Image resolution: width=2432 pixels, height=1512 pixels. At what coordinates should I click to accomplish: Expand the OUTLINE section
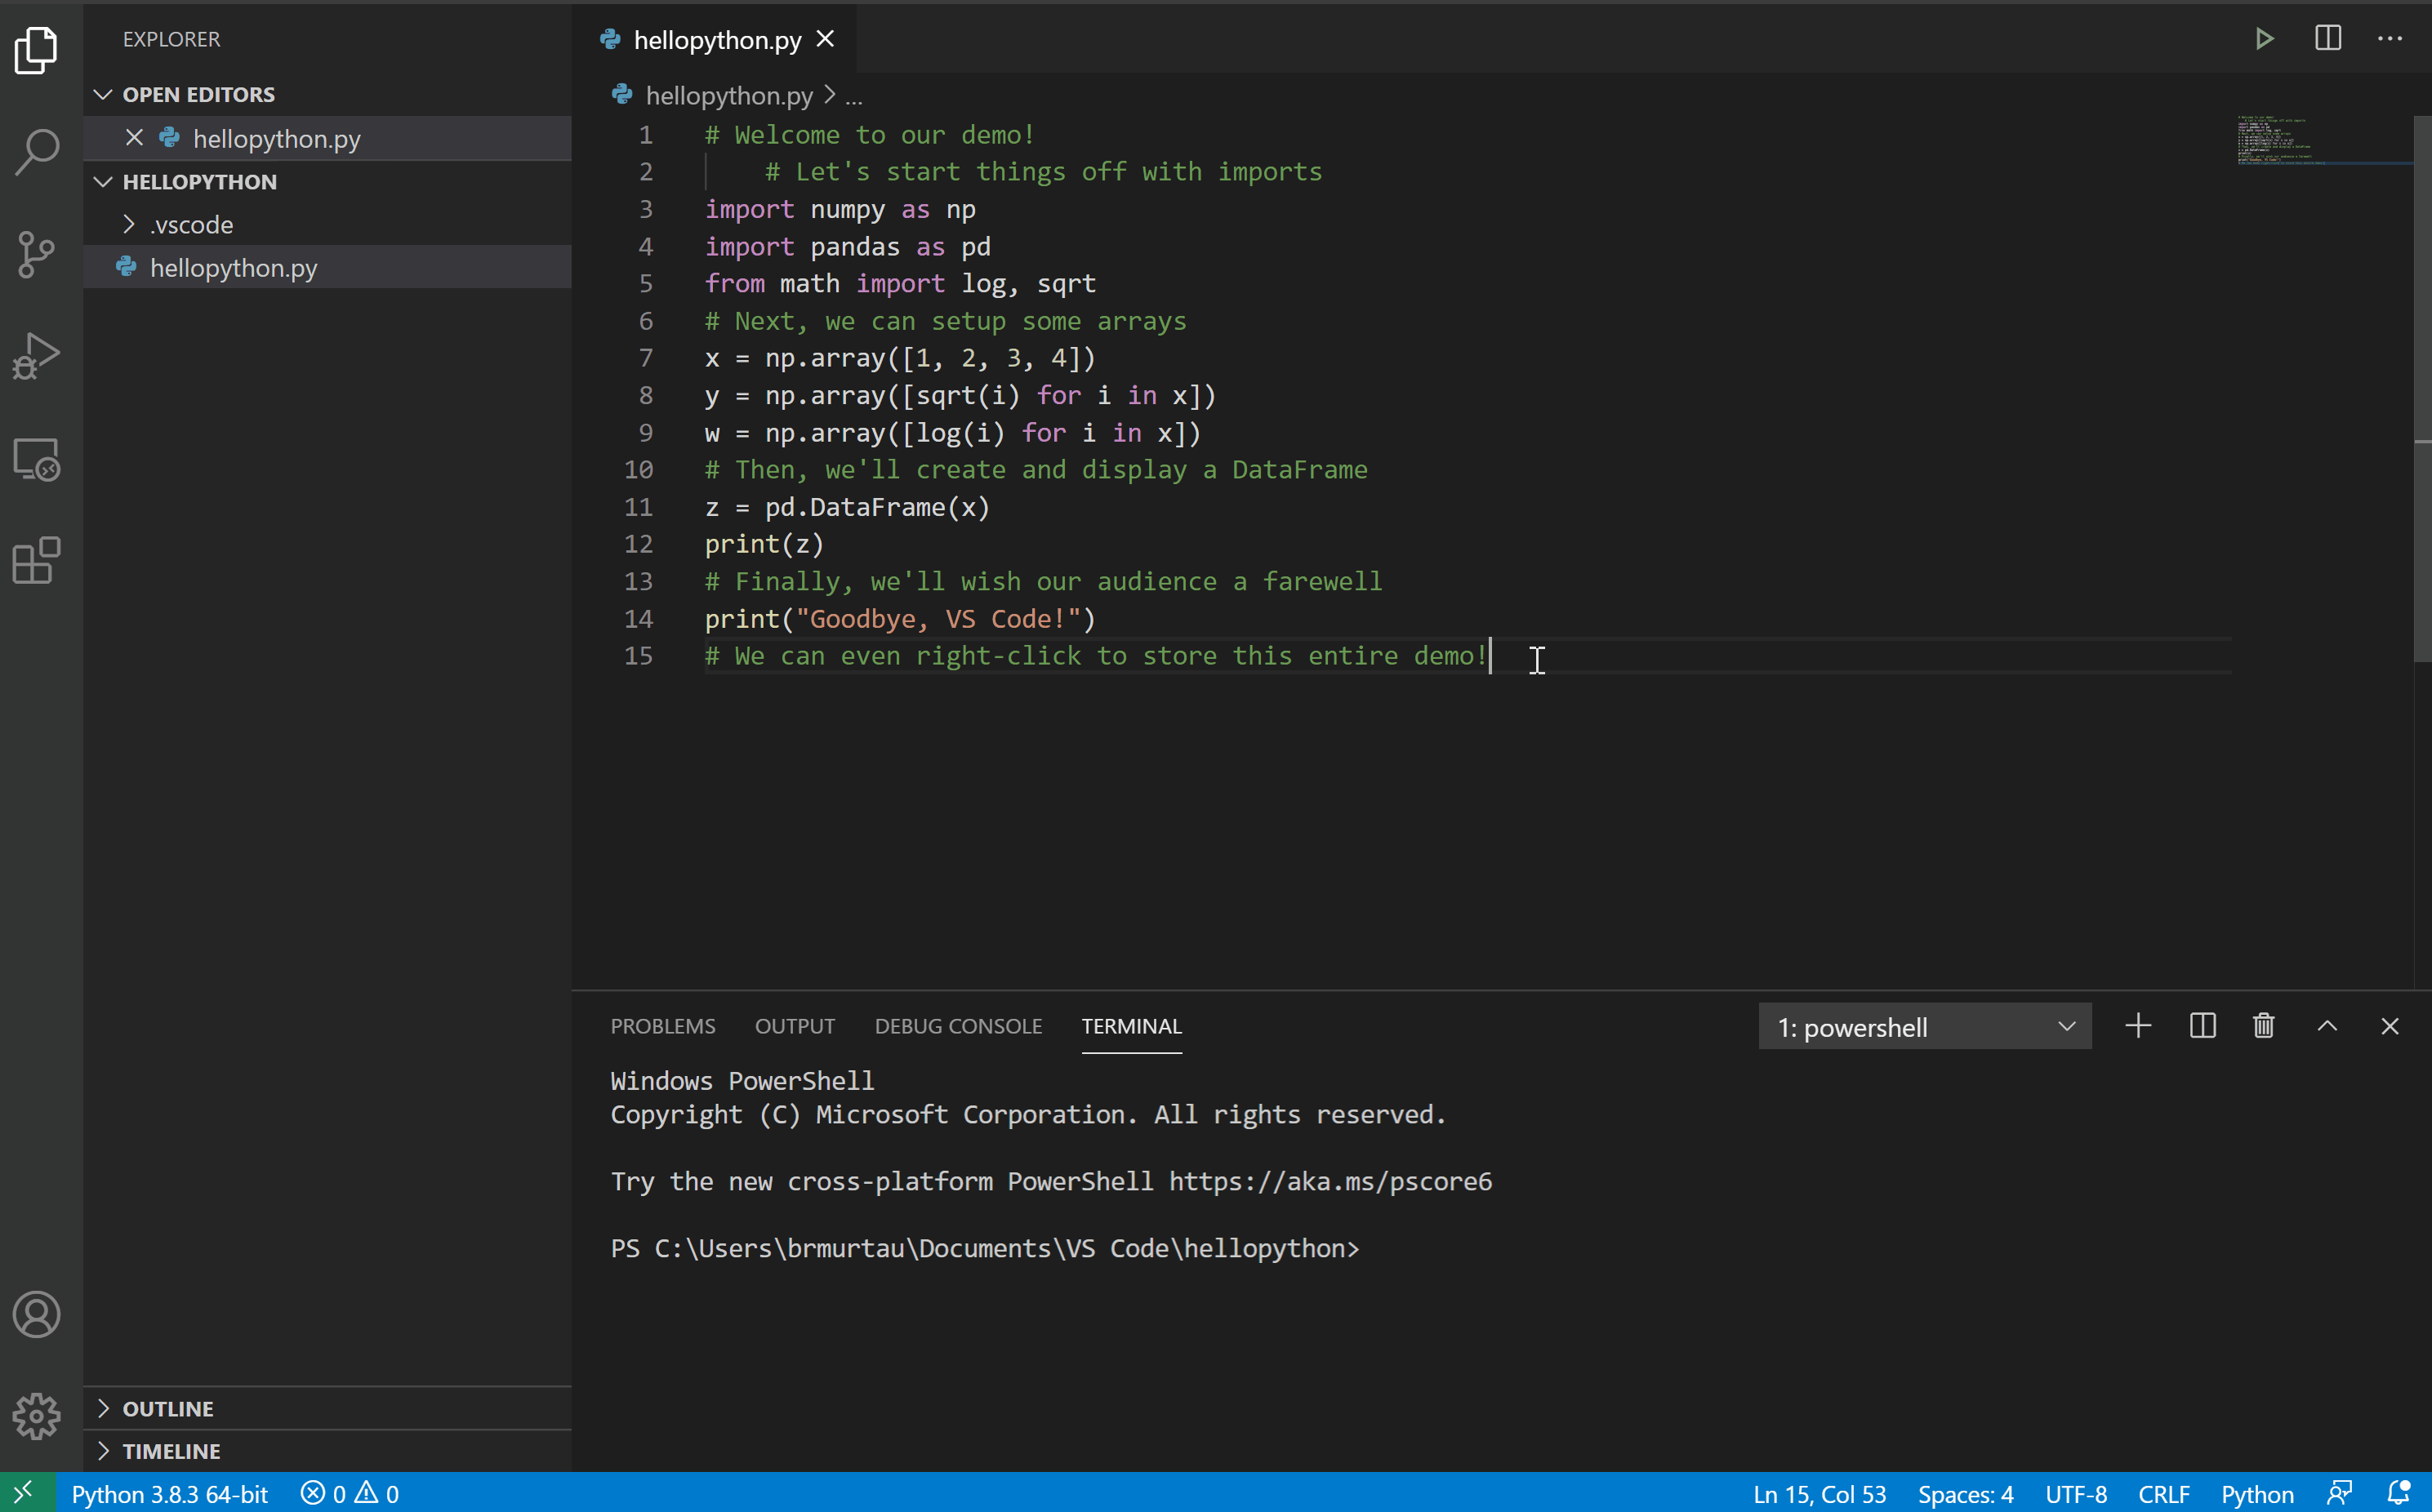pyautogui.click(x=167, y=1408)
